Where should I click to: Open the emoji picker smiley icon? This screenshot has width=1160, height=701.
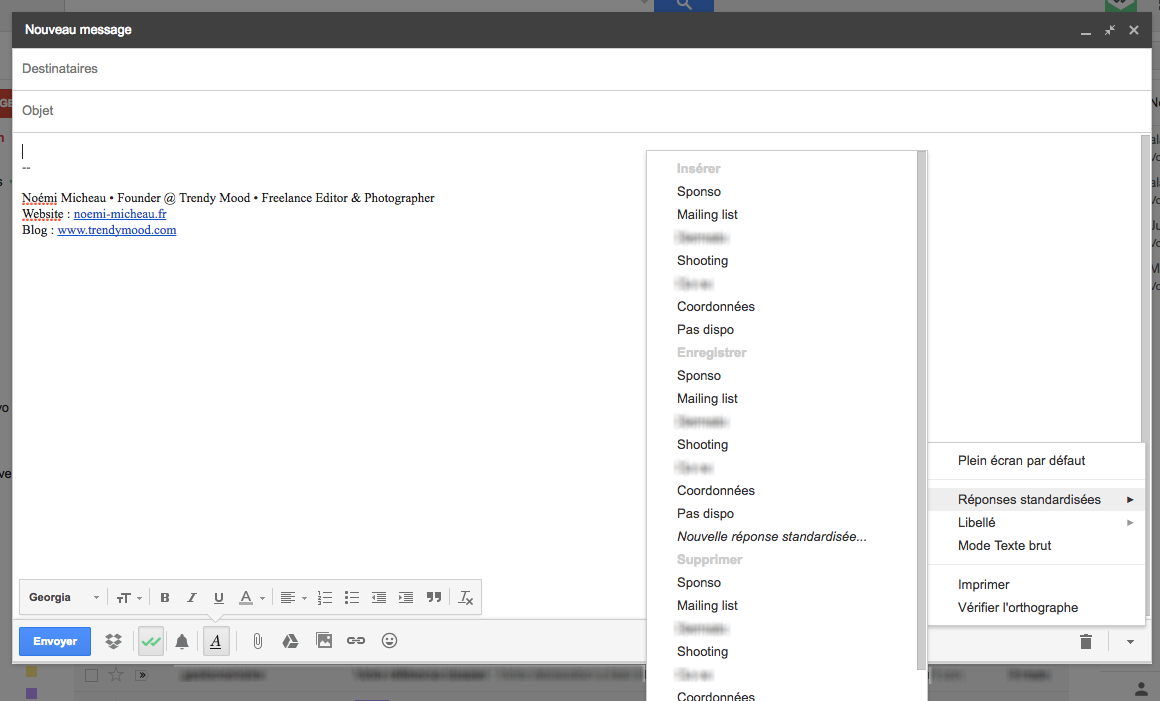click(390, 641)
